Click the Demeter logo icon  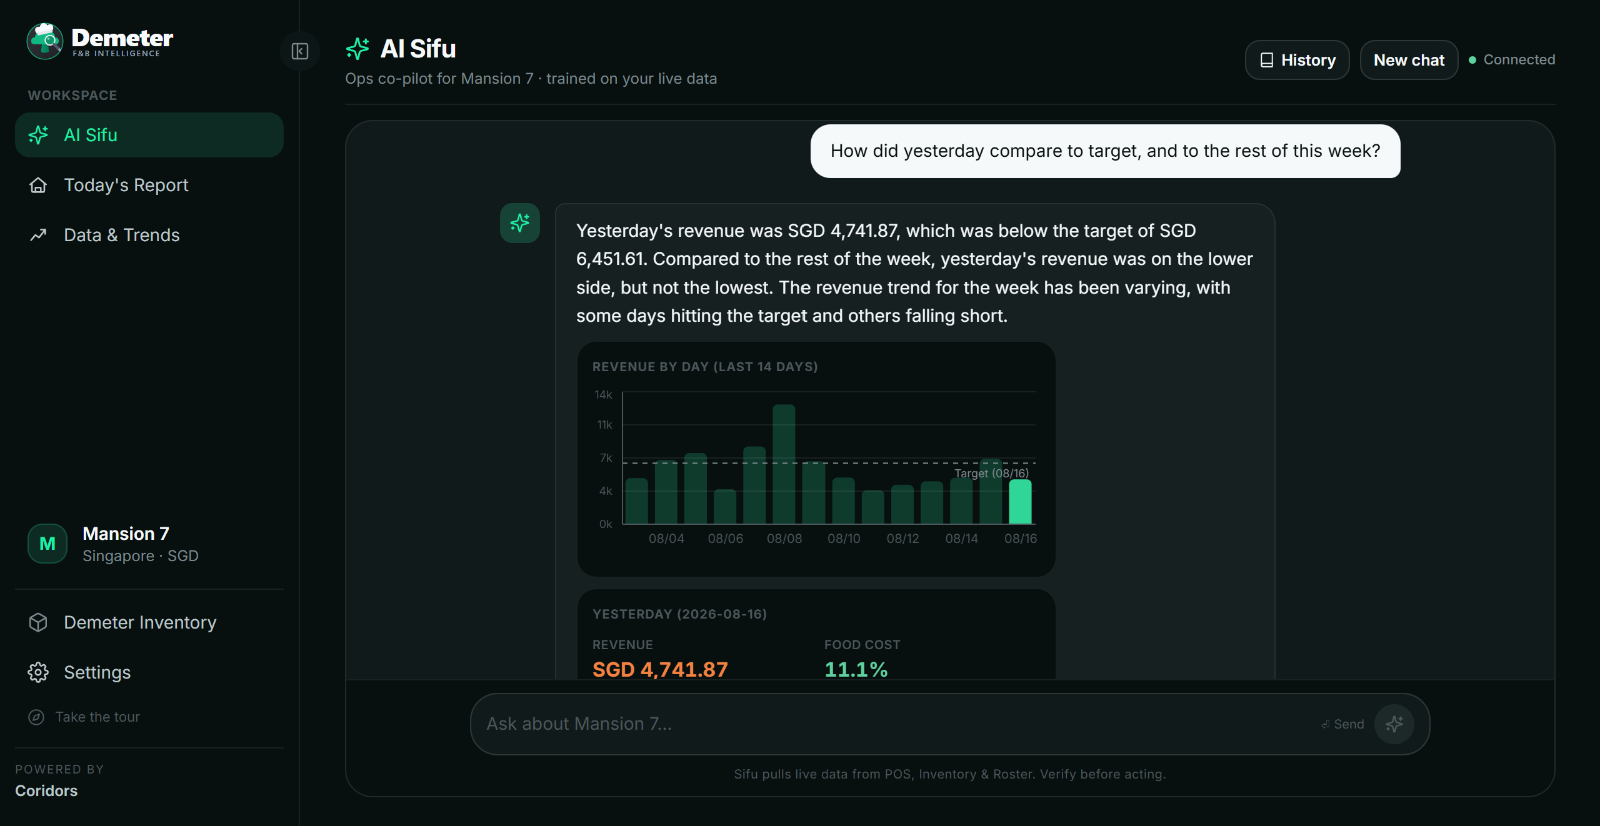click(45, 41)
